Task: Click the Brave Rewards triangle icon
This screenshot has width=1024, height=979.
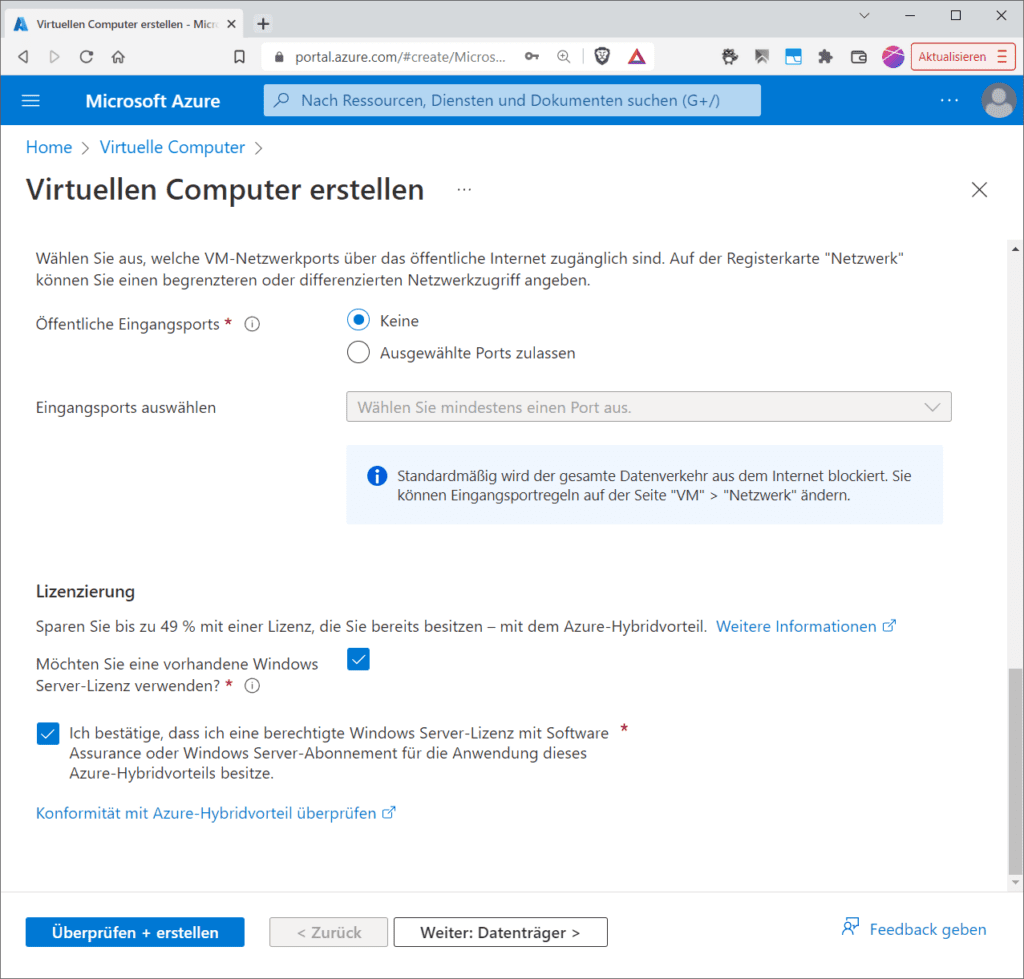Action: [637, 57]
